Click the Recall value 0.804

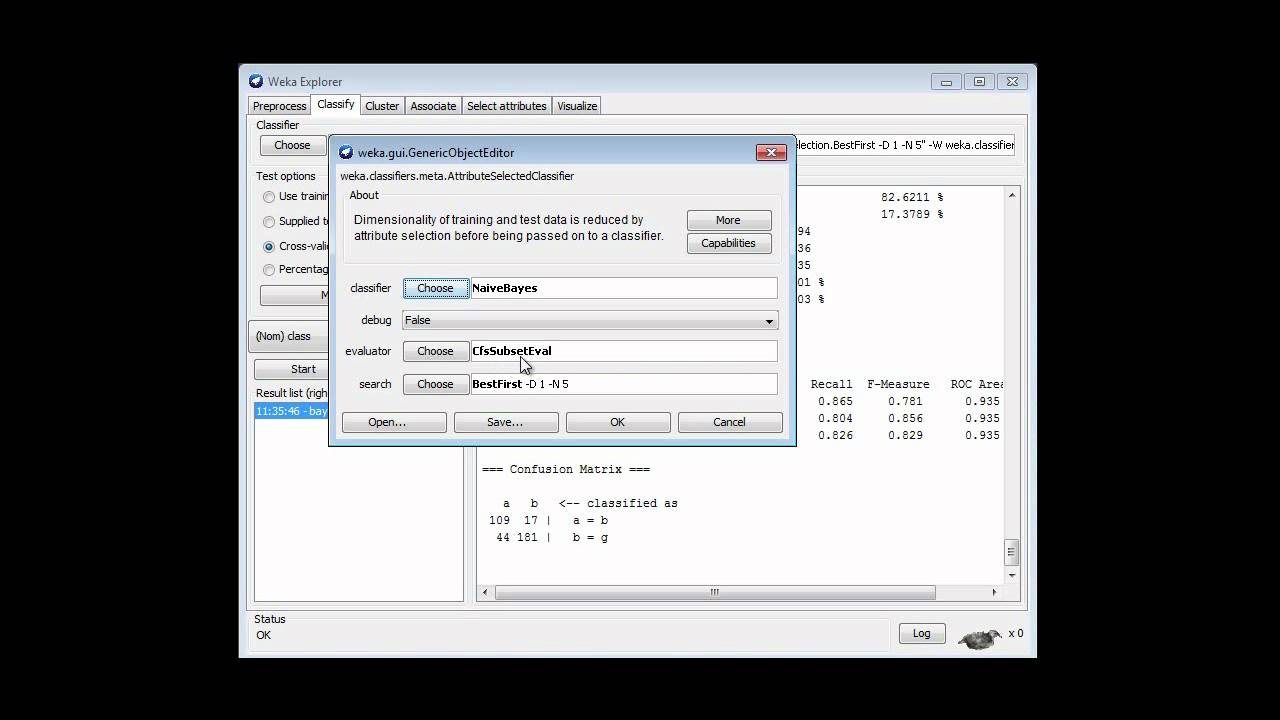click(835, 418)
